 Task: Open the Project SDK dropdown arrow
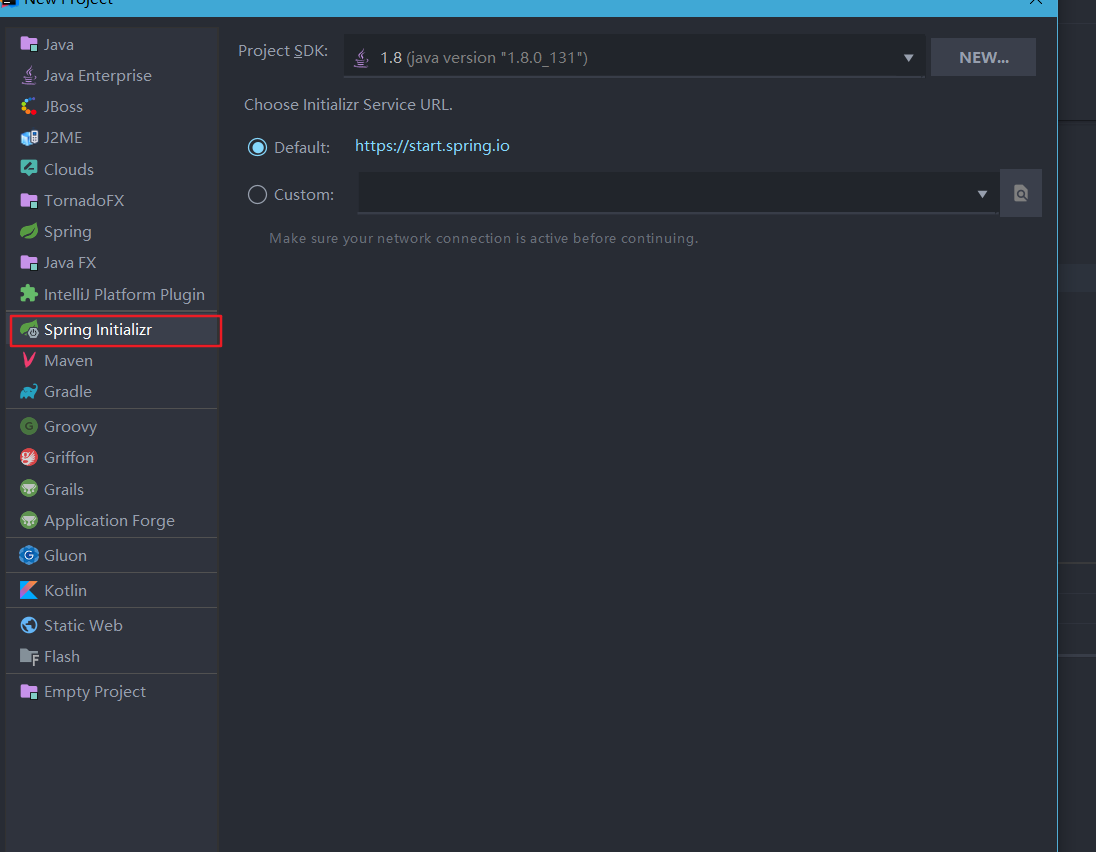click(908, 58)
